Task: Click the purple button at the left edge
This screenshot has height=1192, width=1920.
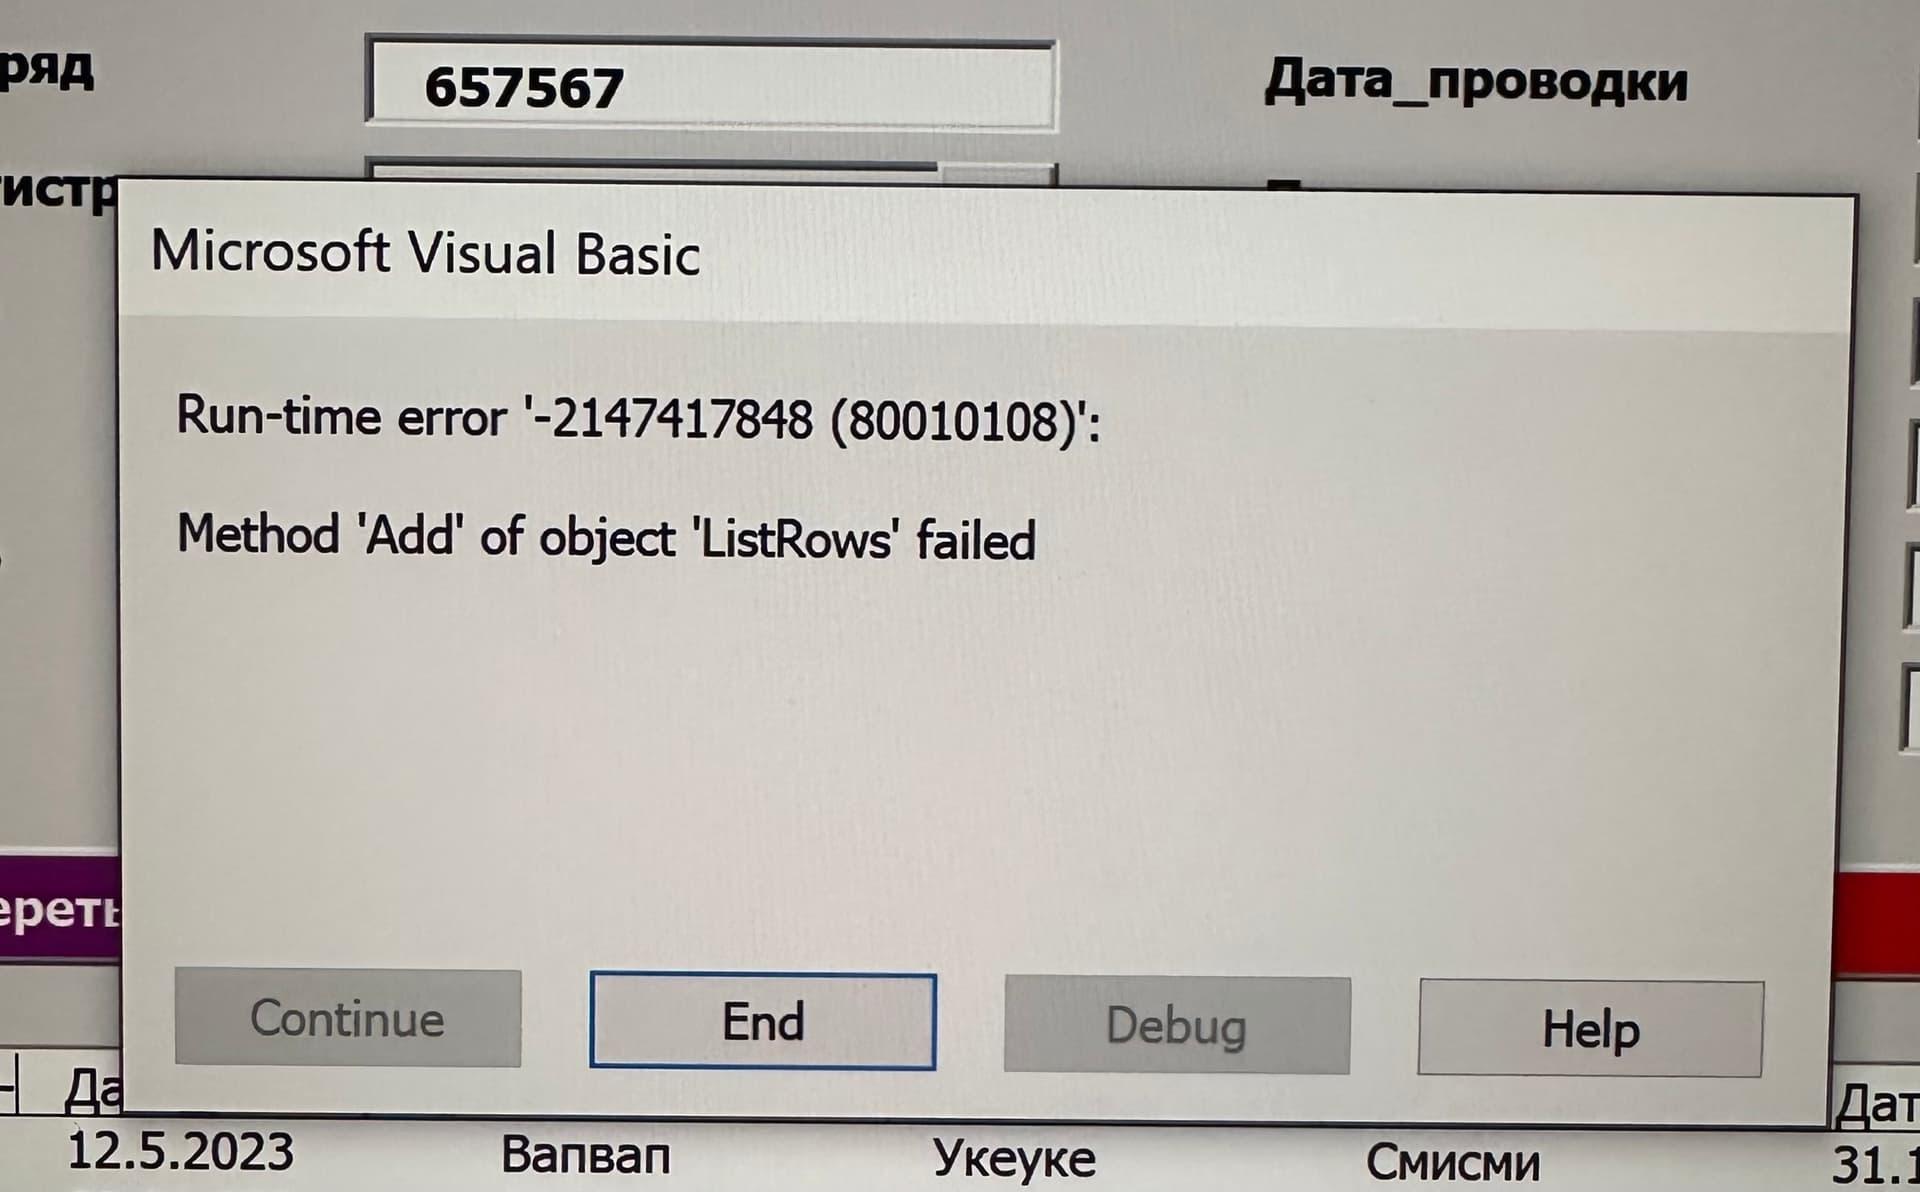Action: tap(58, 906)
